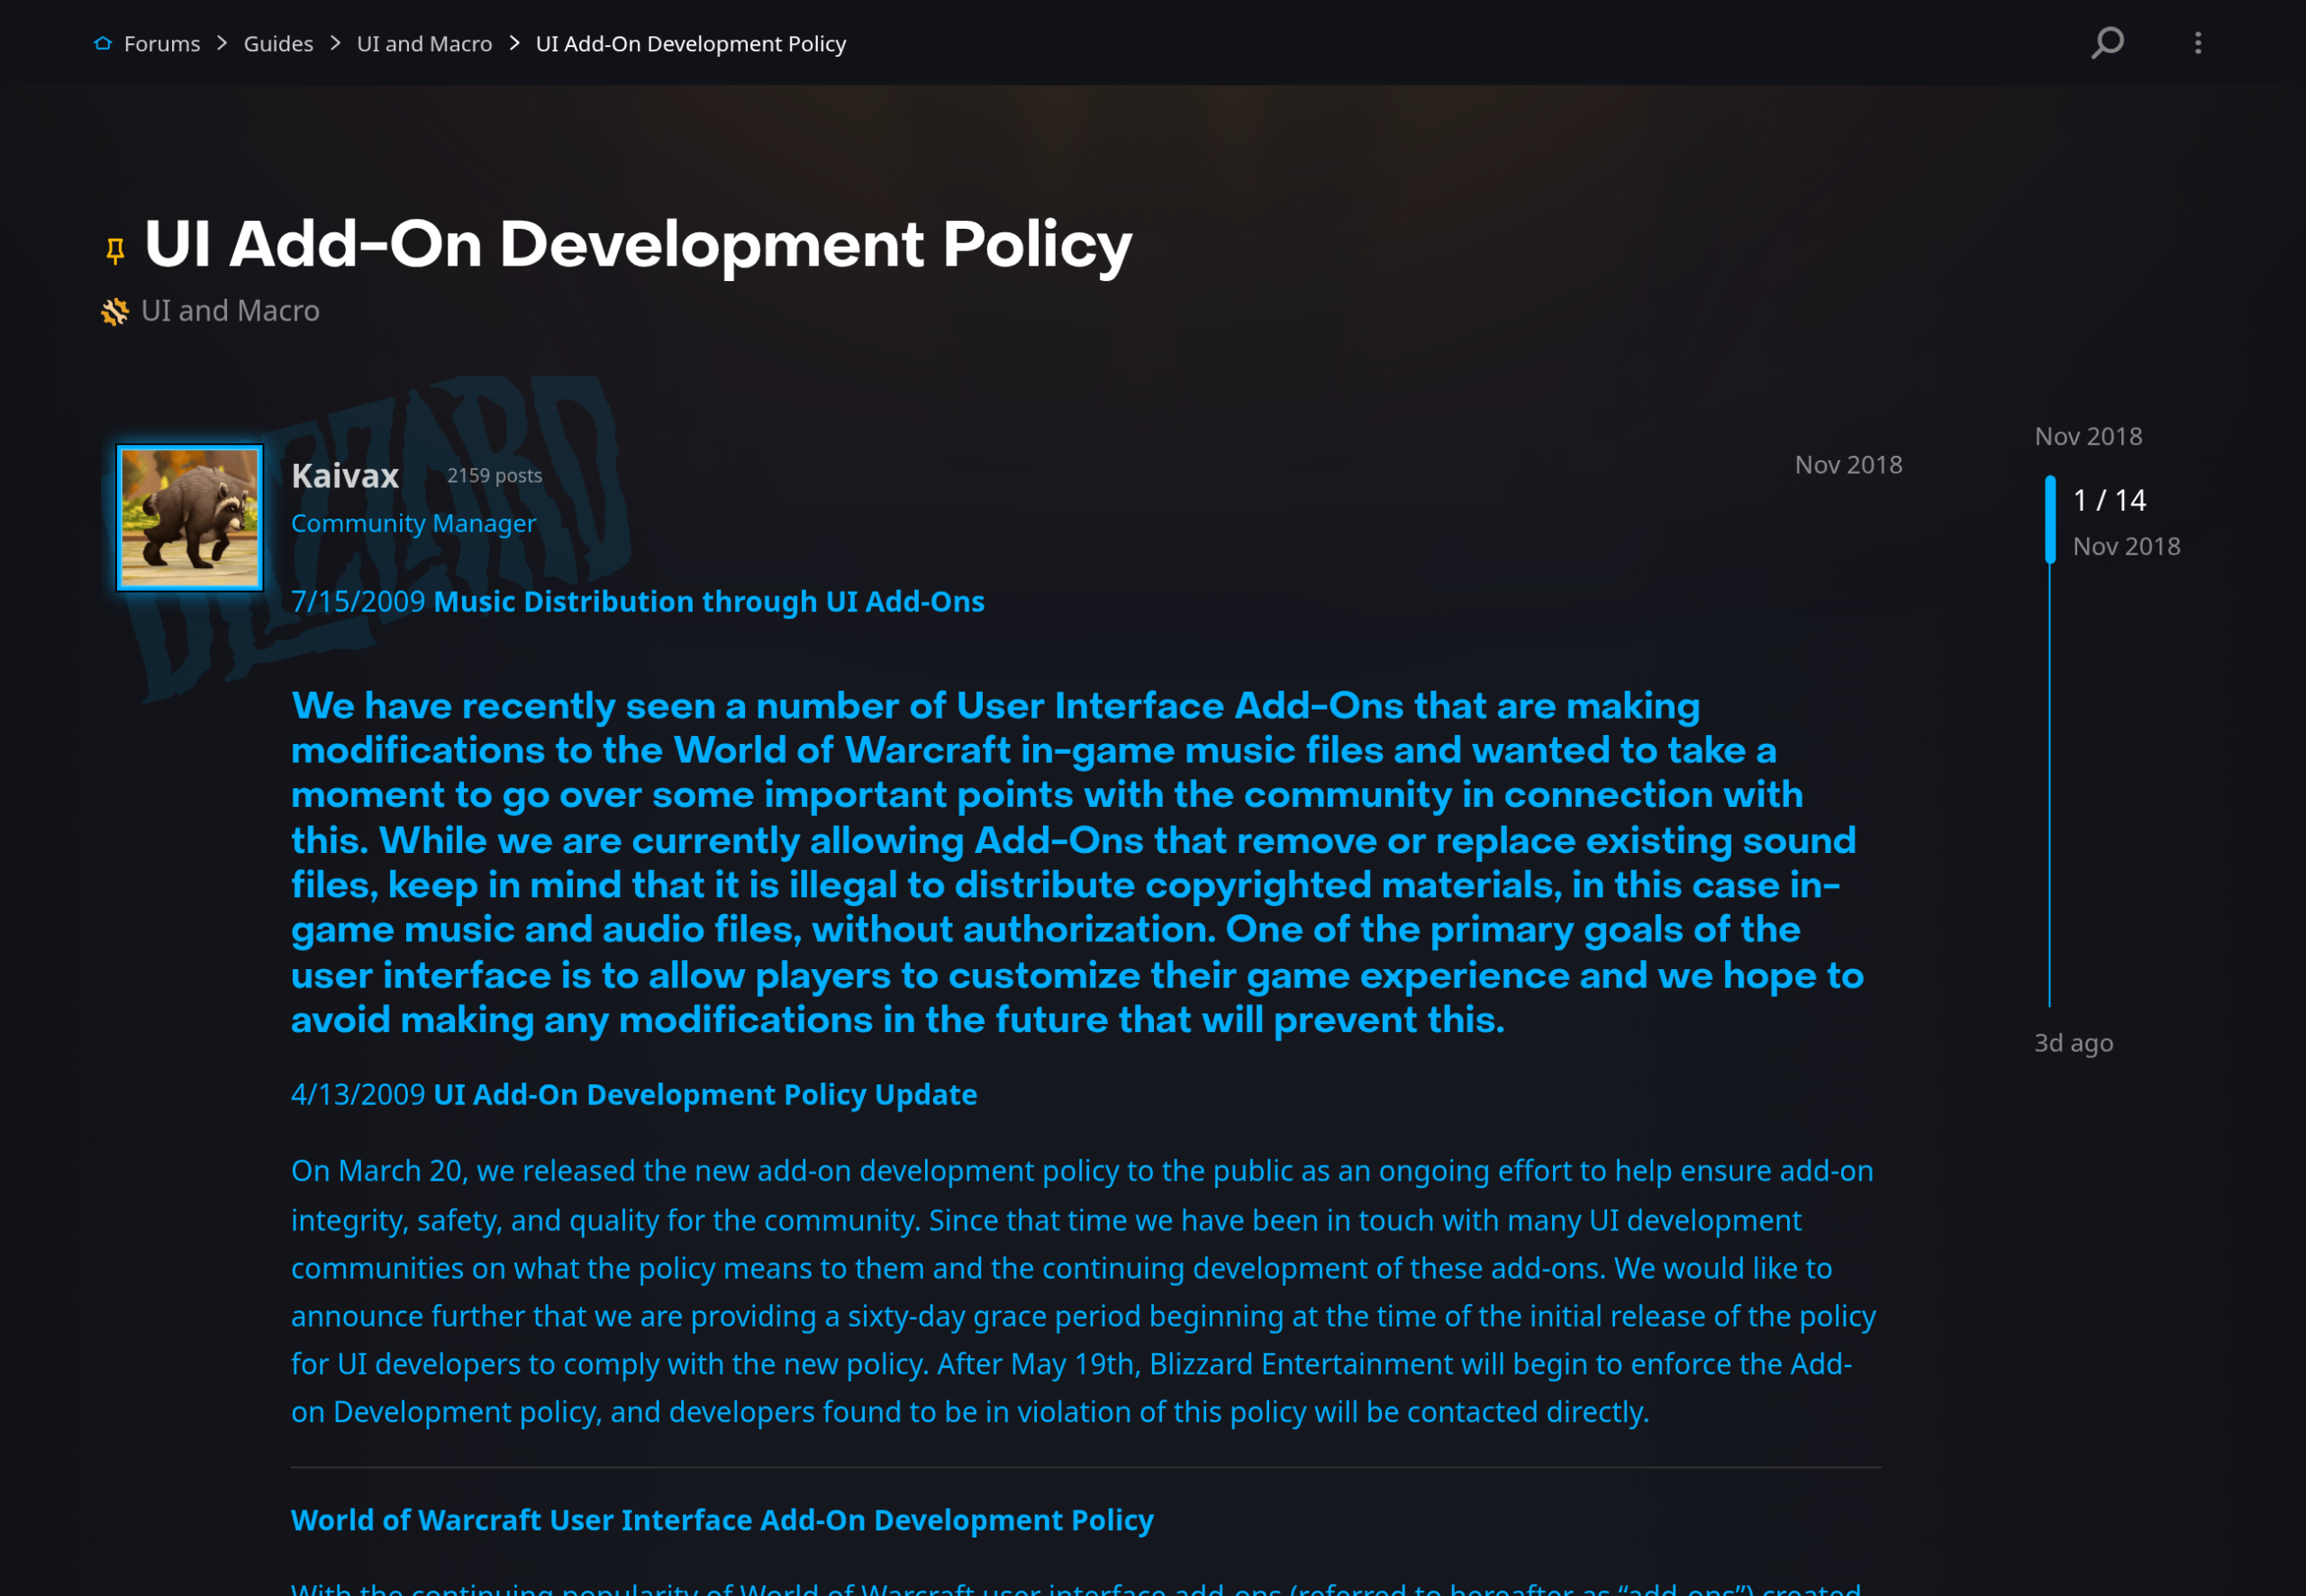Click the post date Nov 2018
The height and width of the screenshot is (1596, 2306).
pyautogui.click(x=1848, y=465)
